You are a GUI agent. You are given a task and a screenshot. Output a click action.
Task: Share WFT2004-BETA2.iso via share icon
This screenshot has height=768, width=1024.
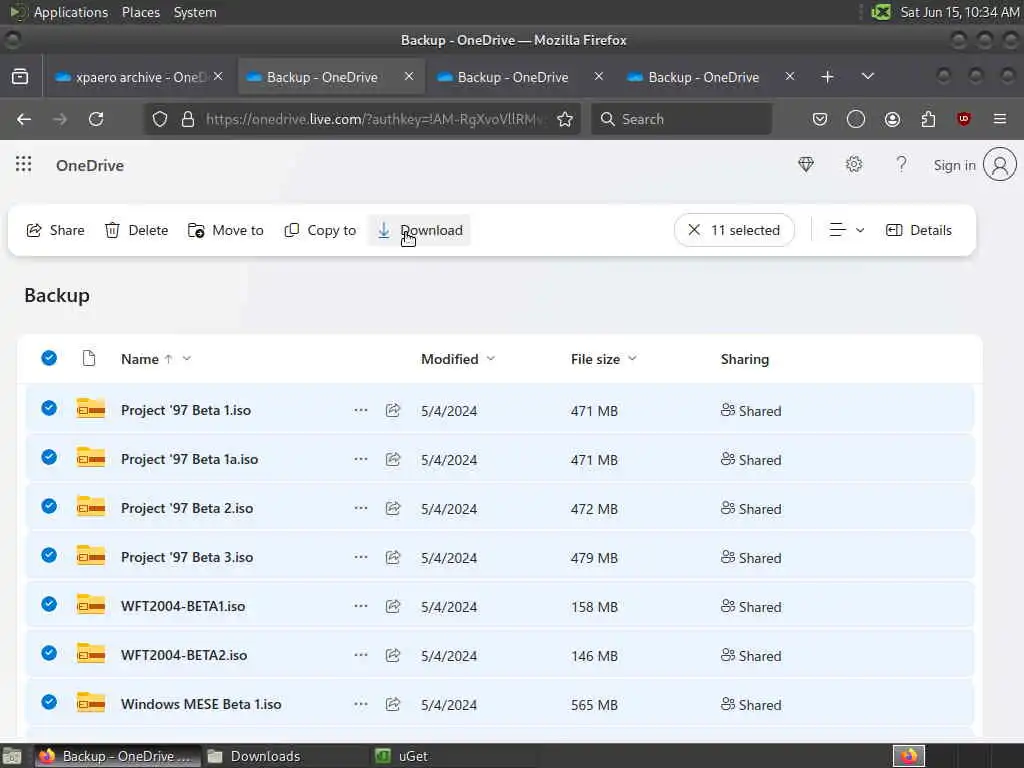click(x=392, y=655)
